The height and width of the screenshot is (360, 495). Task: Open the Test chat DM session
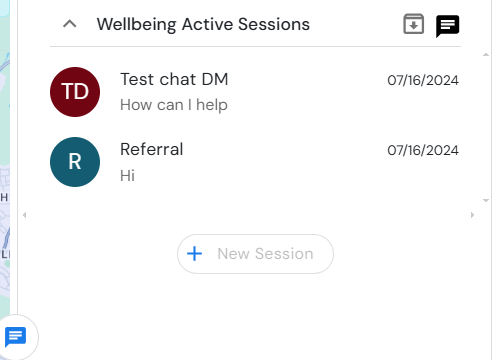(255, 92)
